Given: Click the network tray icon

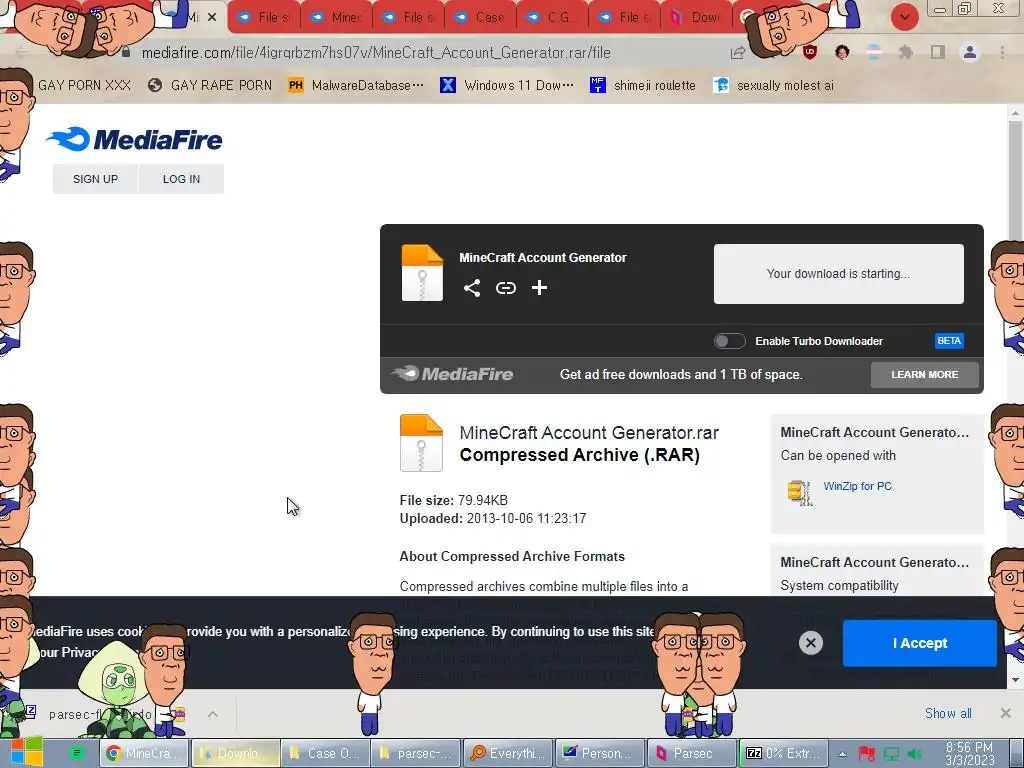Looking at the screenshot, I should pos(891,754).
